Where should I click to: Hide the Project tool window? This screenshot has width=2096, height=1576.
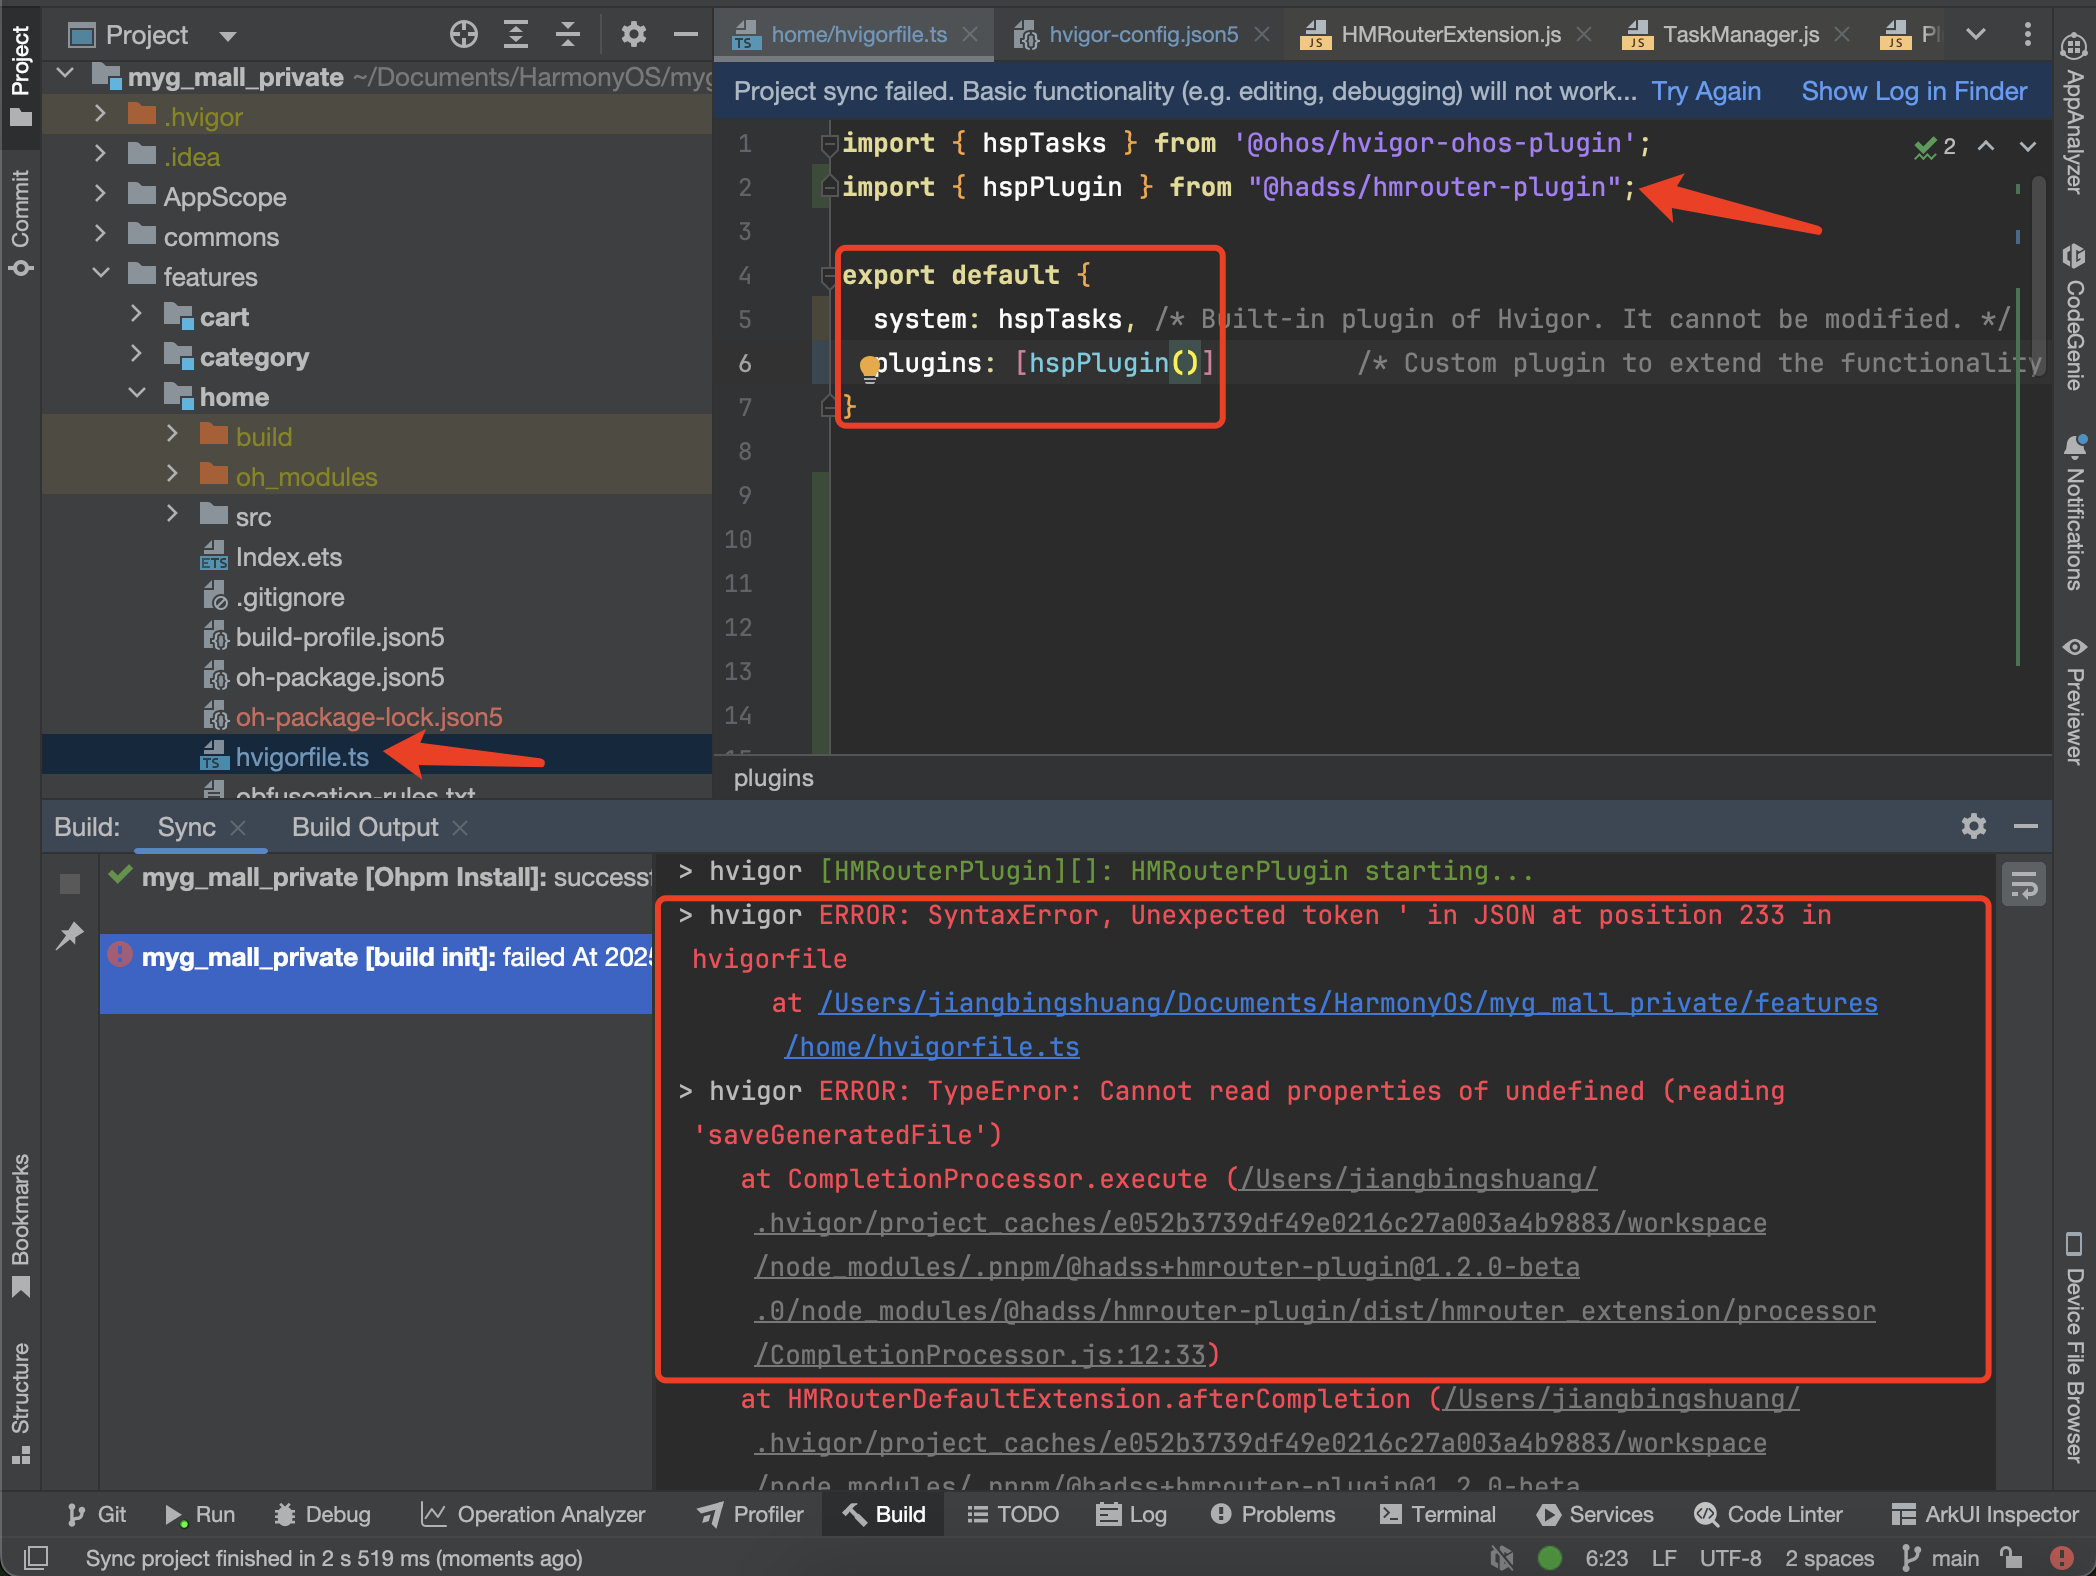[685, 34]
